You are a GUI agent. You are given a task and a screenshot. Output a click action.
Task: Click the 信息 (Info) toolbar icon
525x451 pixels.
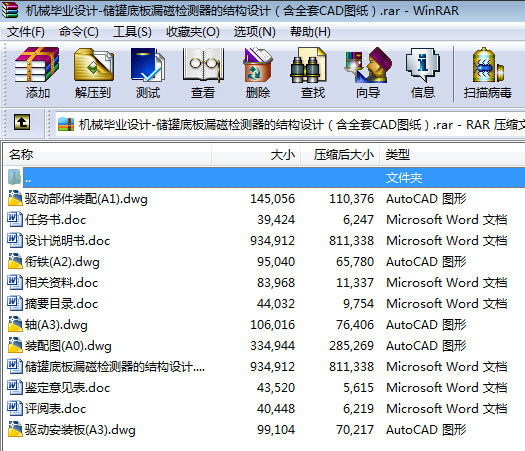pos(423,65)
